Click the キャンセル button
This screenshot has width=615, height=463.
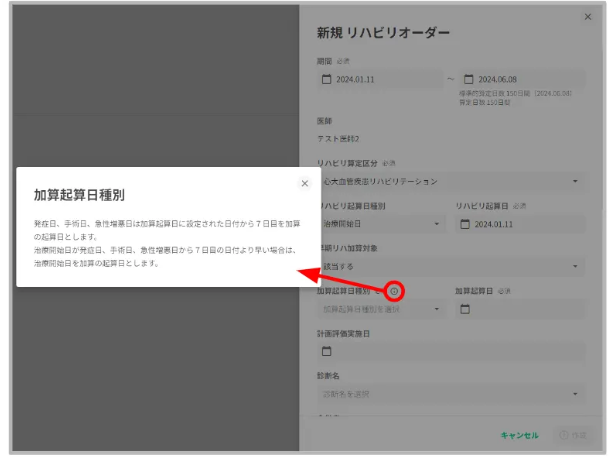coord(519,435)
